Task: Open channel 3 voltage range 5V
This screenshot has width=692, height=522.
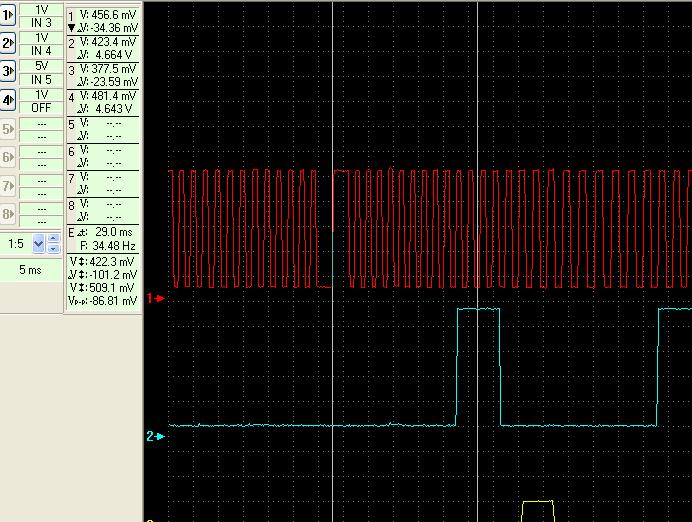Action: [x=41, y=66]
